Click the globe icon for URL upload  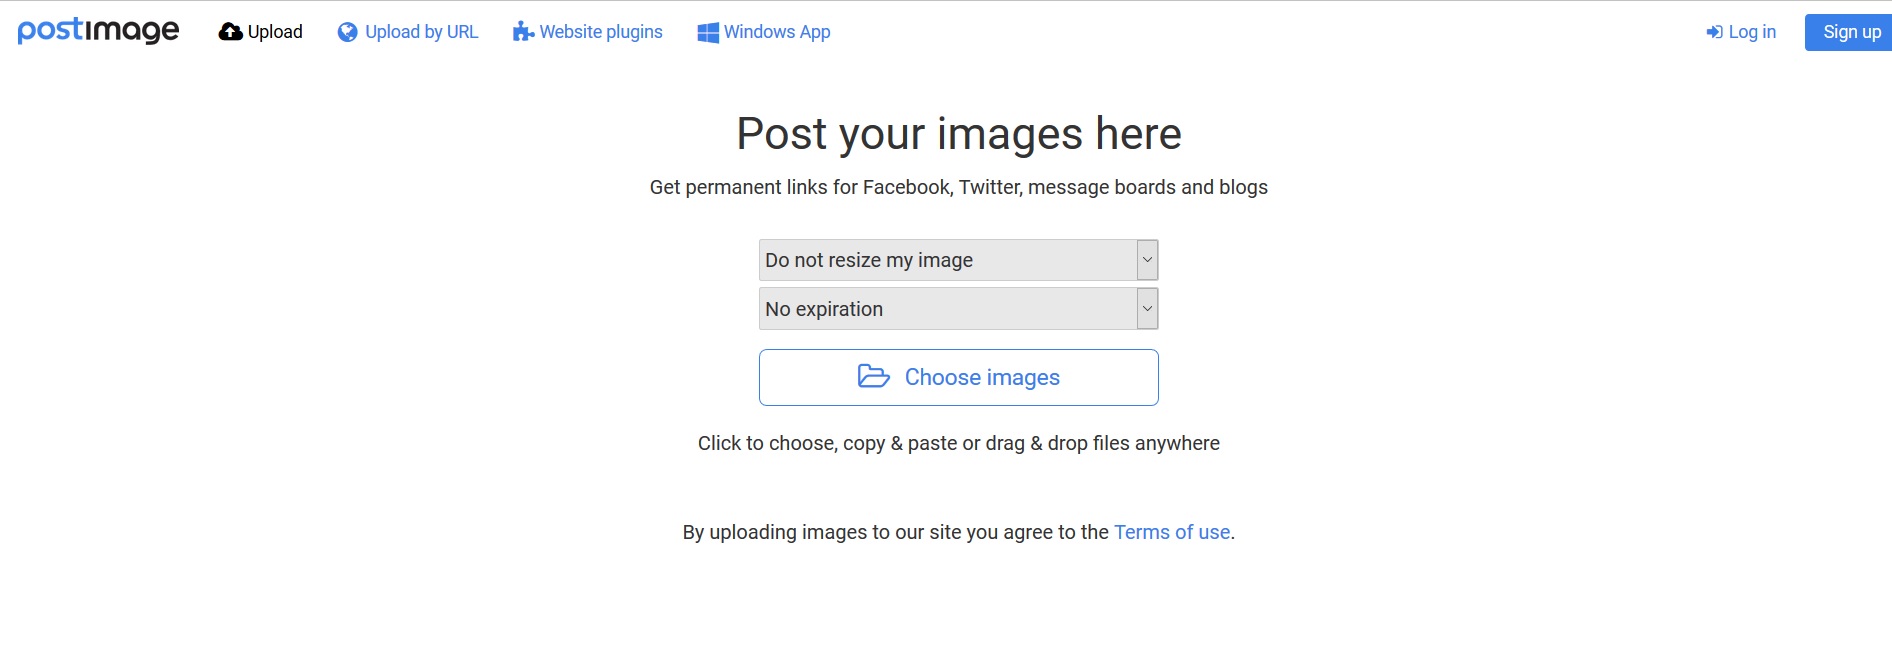pos(347,32)
